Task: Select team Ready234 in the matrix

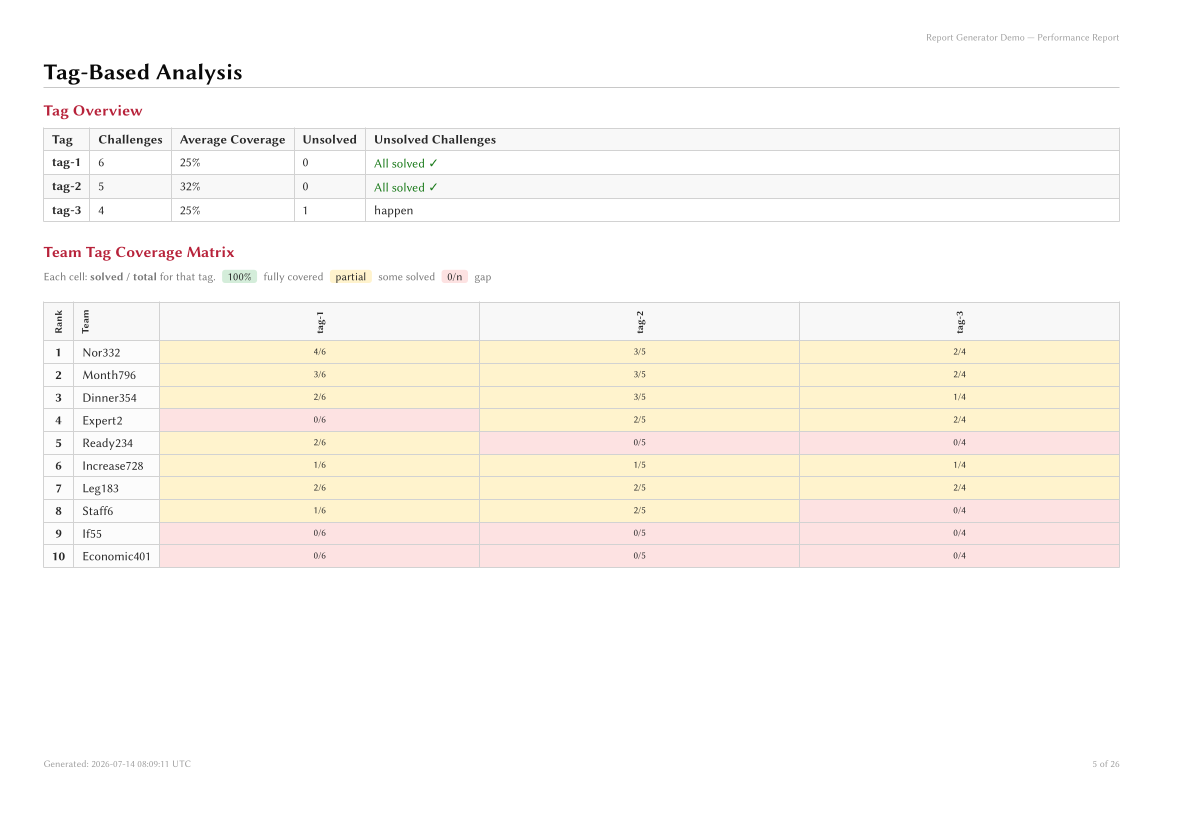Action: click(108, 444)
